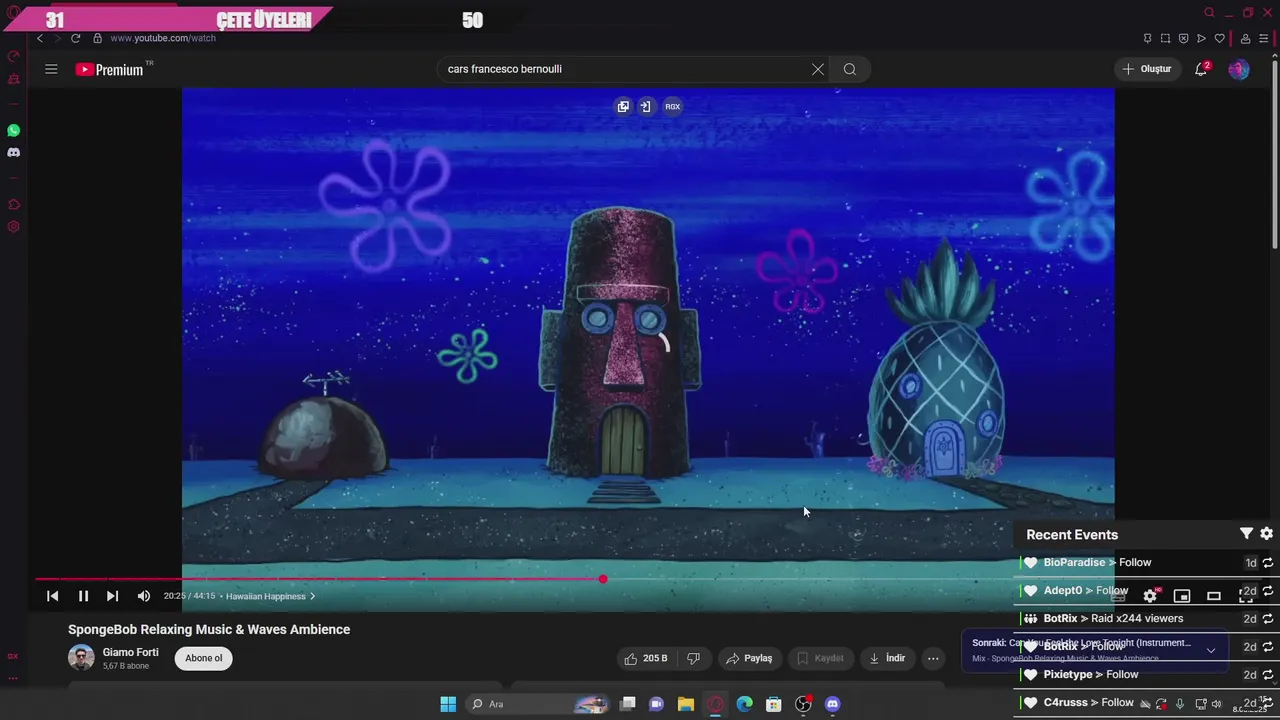This screenshot has width=1280, height=720.
Task: Open the ad blocker shield icon
Action: [x=1183, y=38]
